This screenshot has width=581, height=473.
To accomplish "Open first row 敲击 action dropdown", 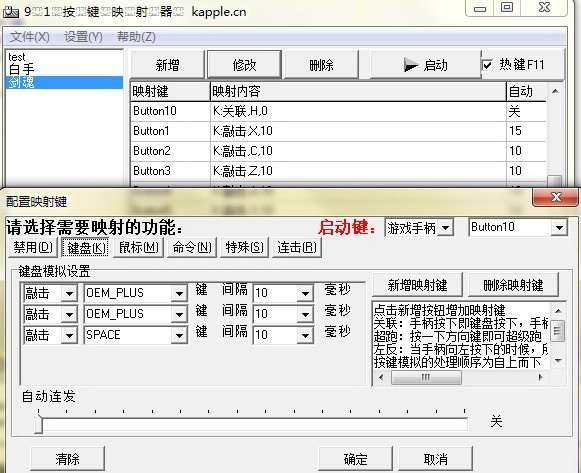I will pos(50,293).
